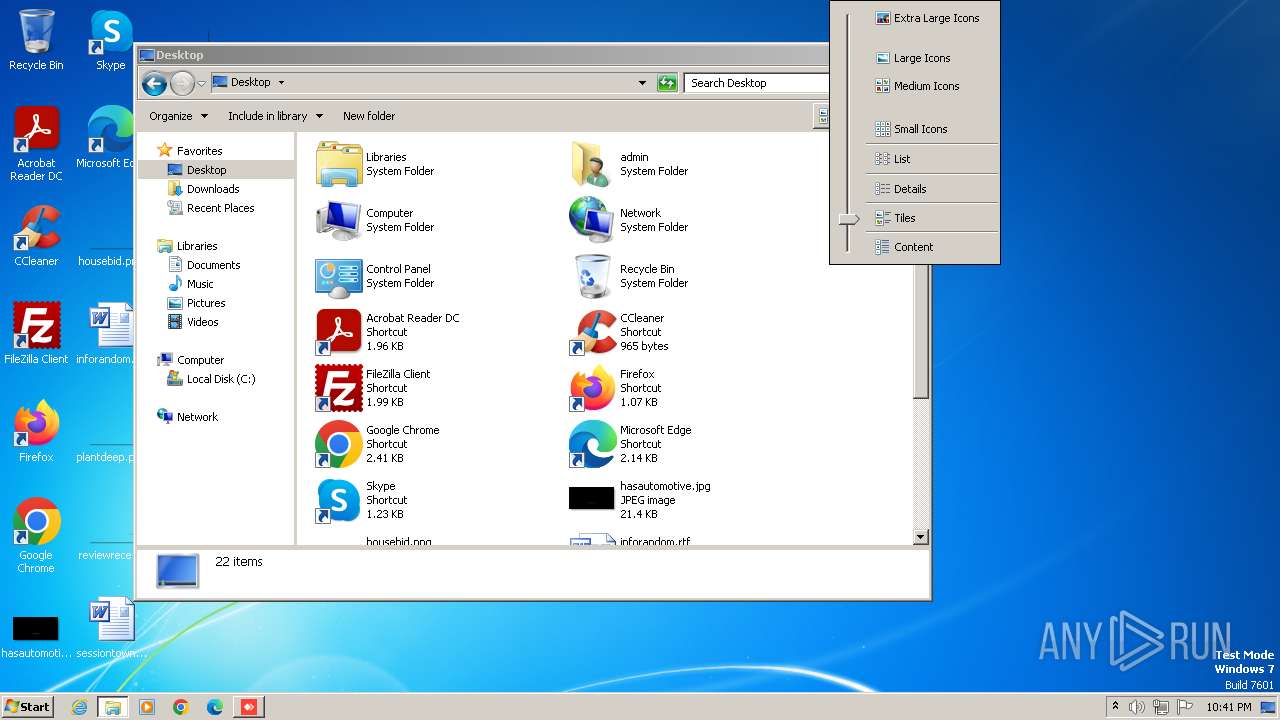Choose Tiles view option
This screenshot has height=720, width=1280.
(932, 218)
